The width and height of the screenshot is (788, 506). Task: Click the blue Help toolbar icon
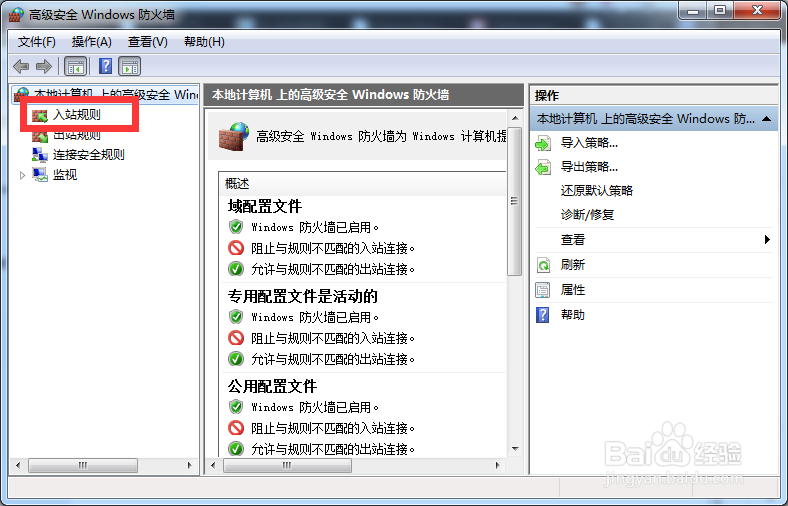(x=106, y=66)
